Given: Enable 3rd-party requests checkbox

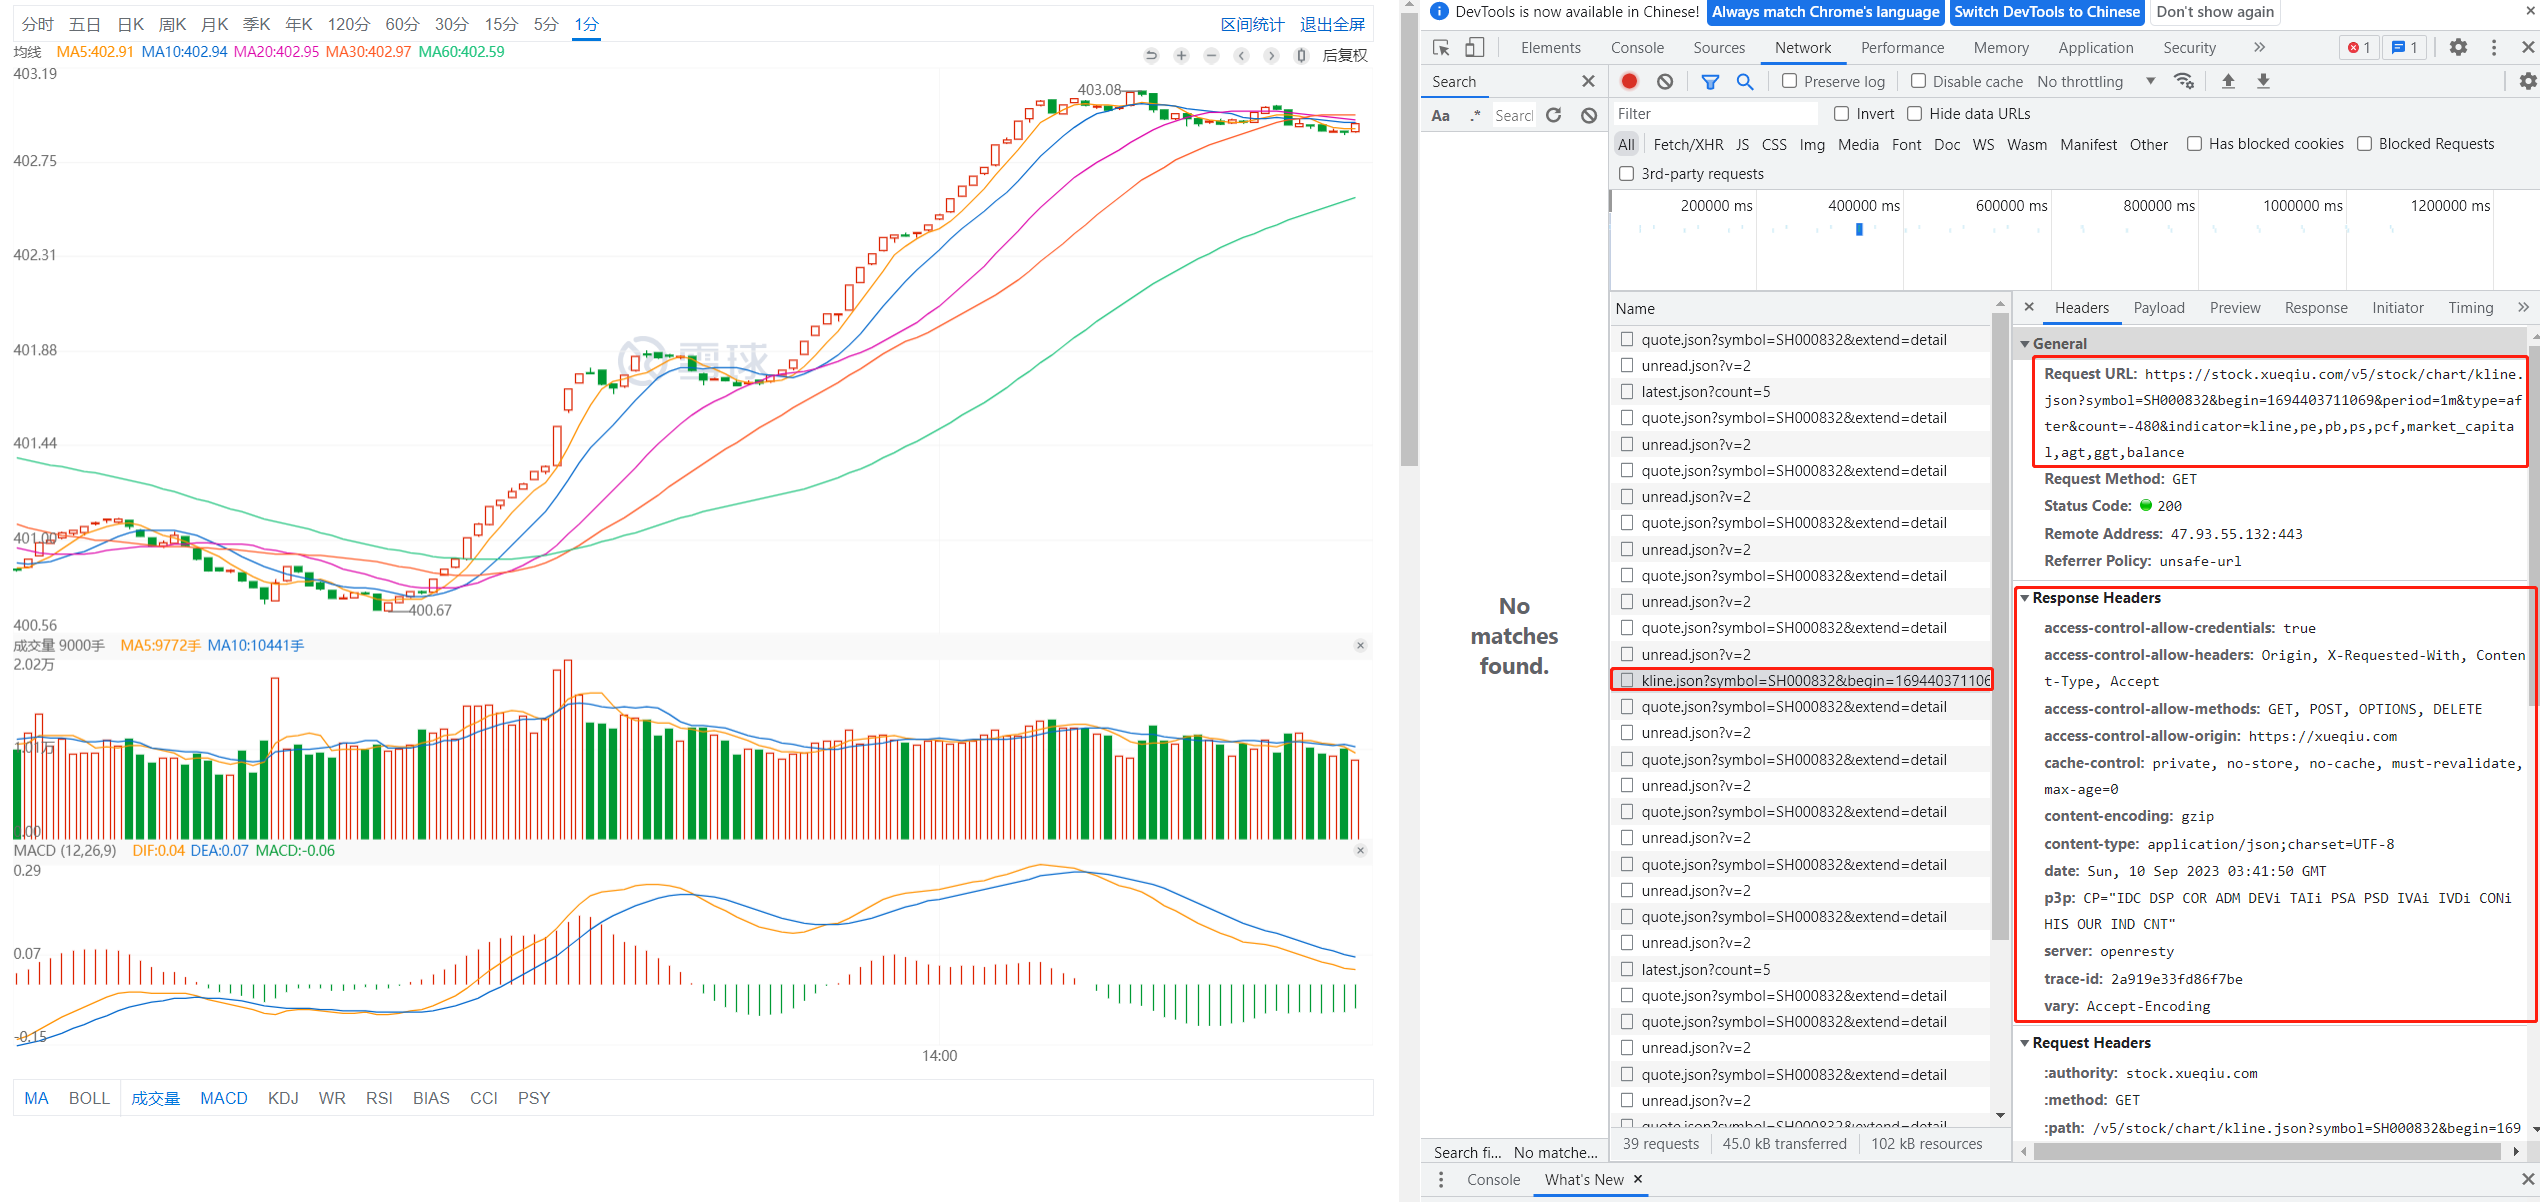Looking at the screenshot, I should [1626, 174].
